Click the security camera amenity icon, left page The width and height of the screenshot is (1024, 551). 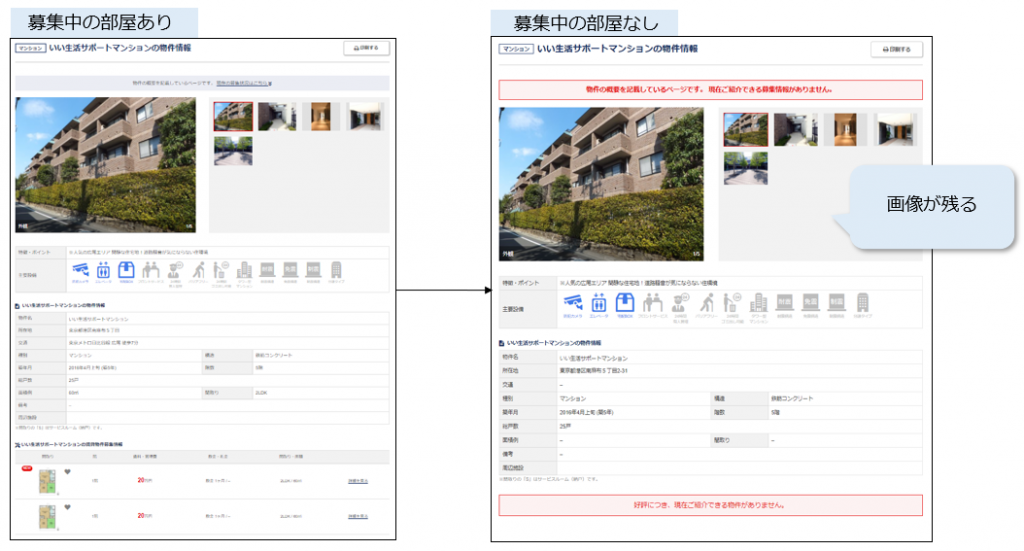(81, 269)
